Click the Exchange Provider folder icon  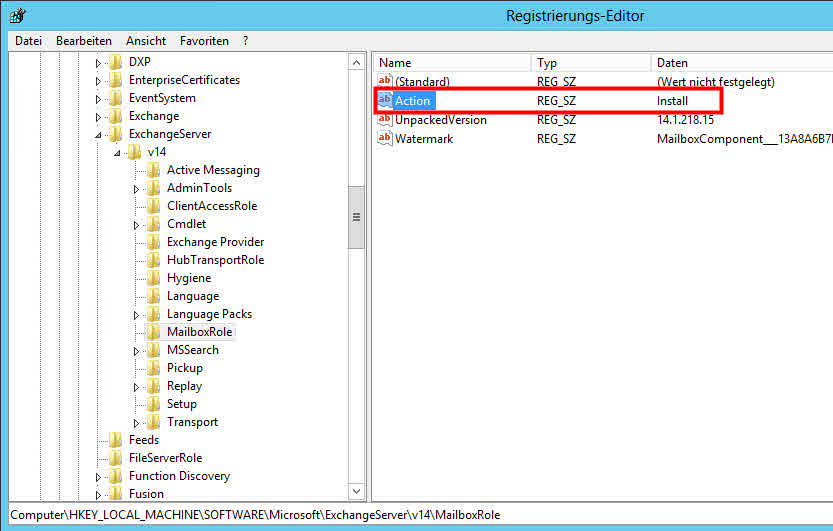point(154,242)
